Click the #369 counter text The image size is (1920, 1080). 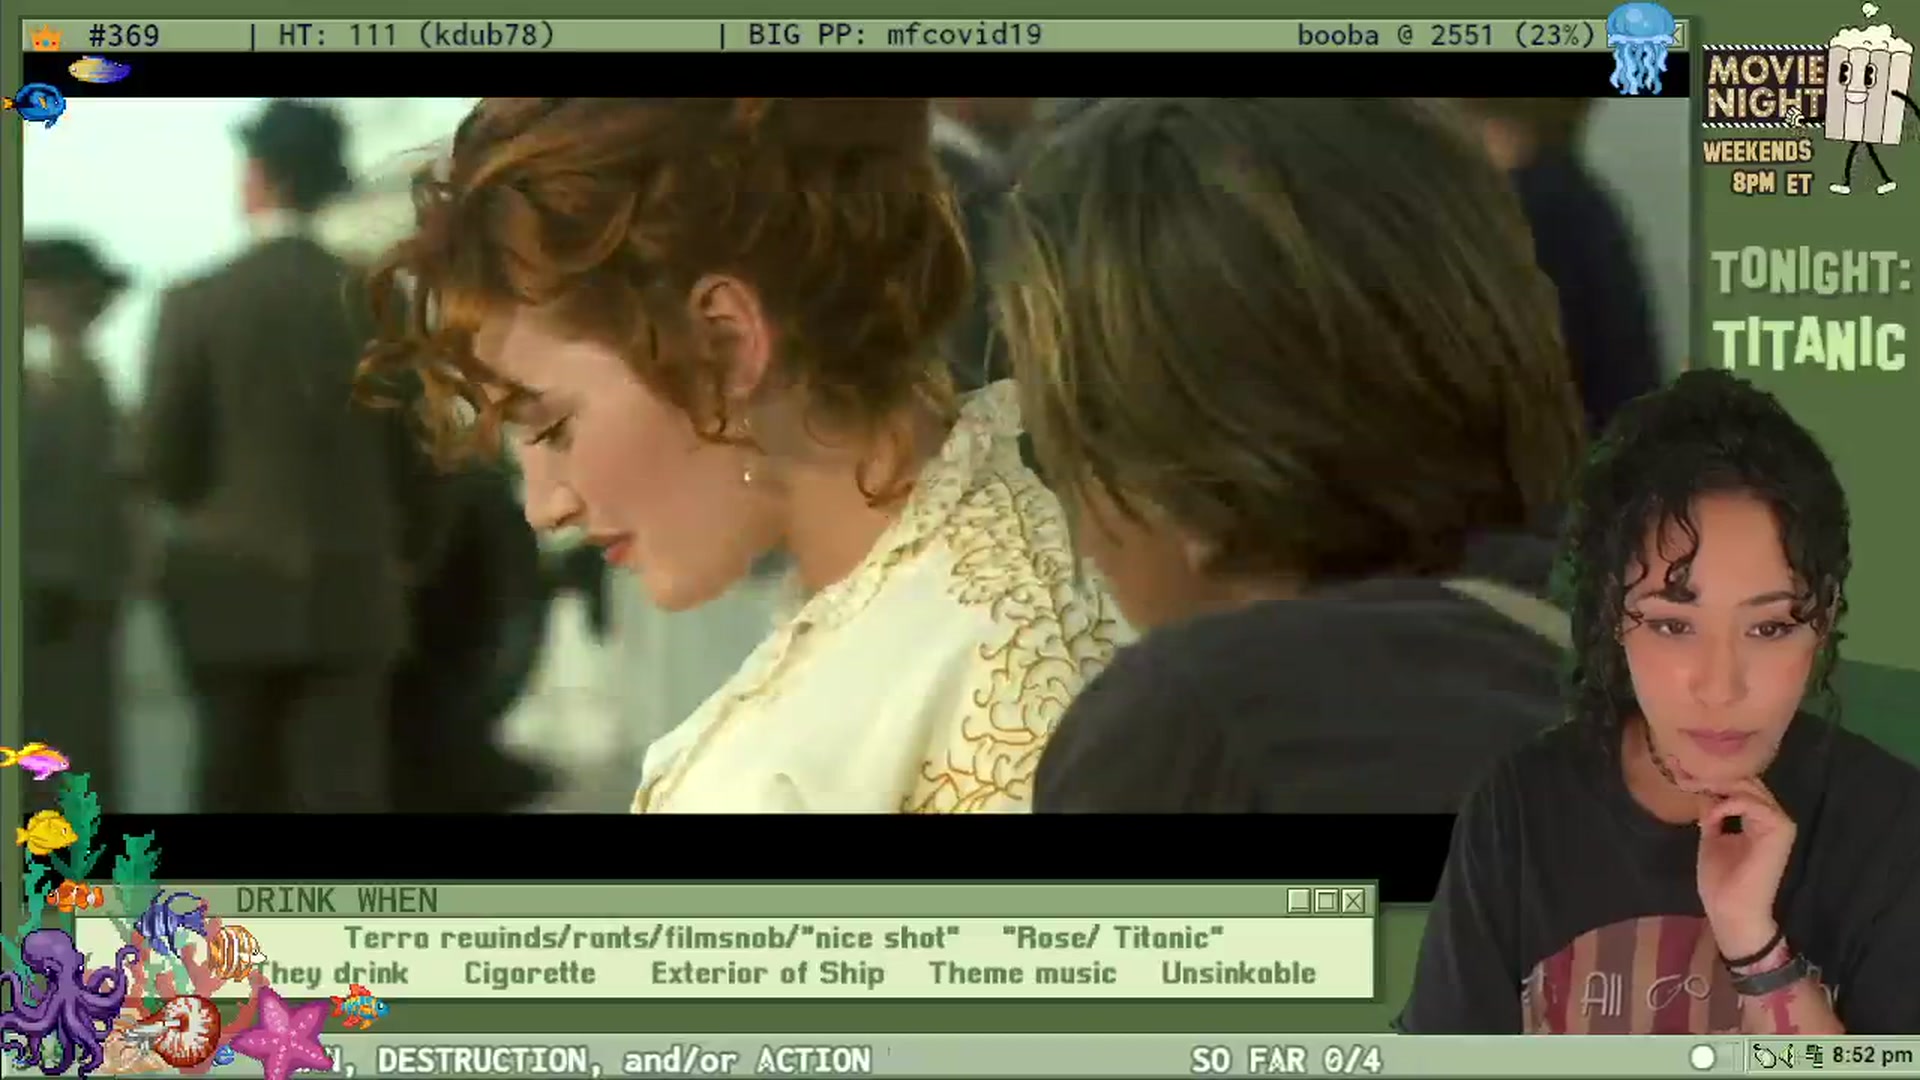123,36
